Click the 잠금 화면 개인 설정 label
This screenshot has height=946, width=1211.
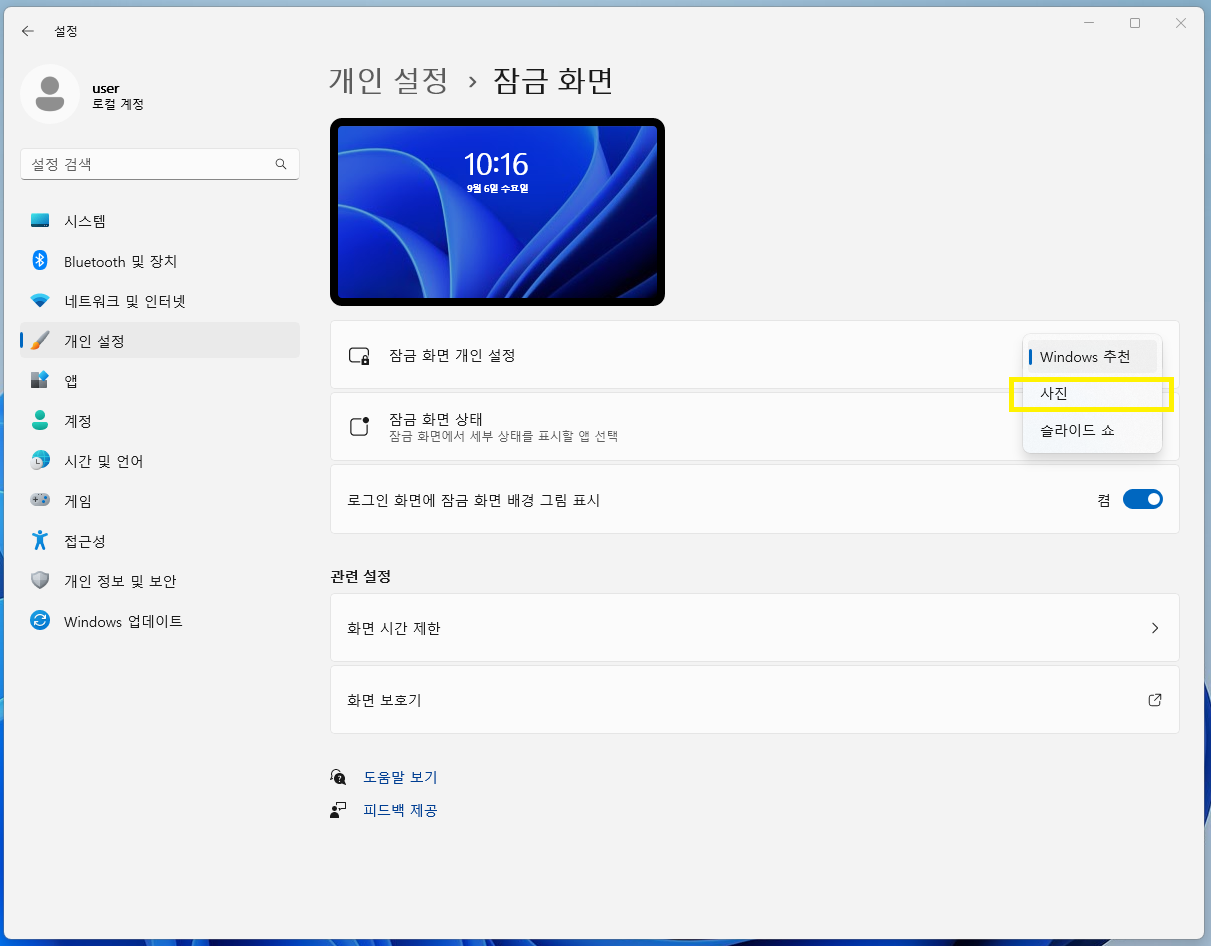(452, 355)
